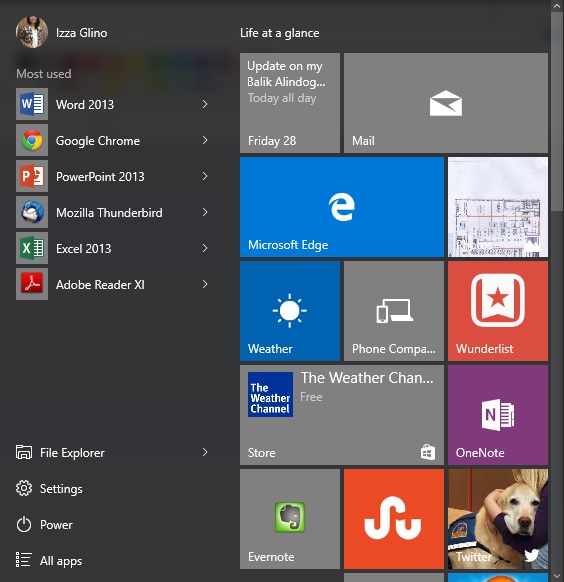Click the Start menu scrollbar thumb

pyautogui.click(x=557, y=111)
